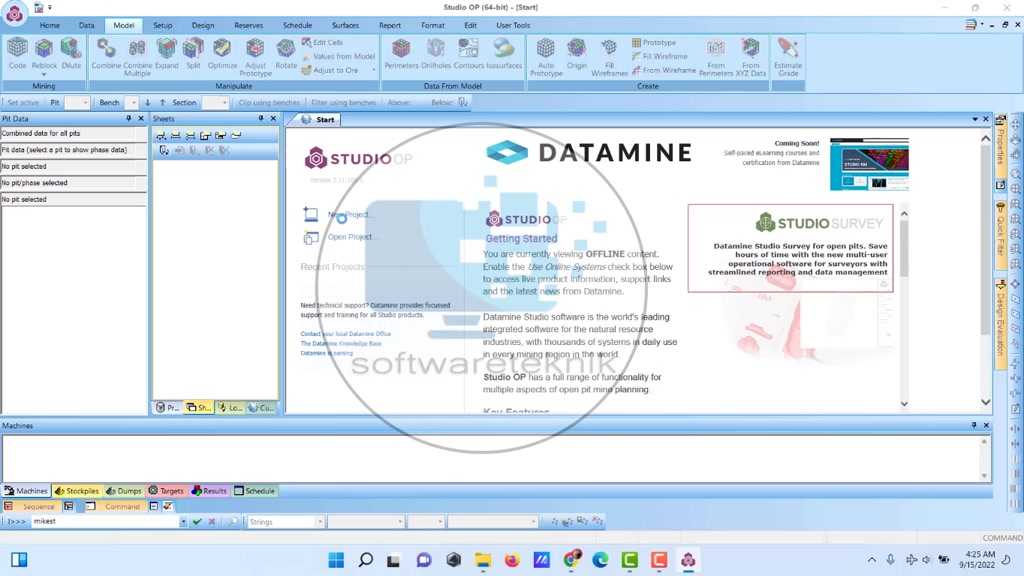The image size is (1024, 576).
Task: Open the Fill Wireframes tool
Action: tap(609, 57)
